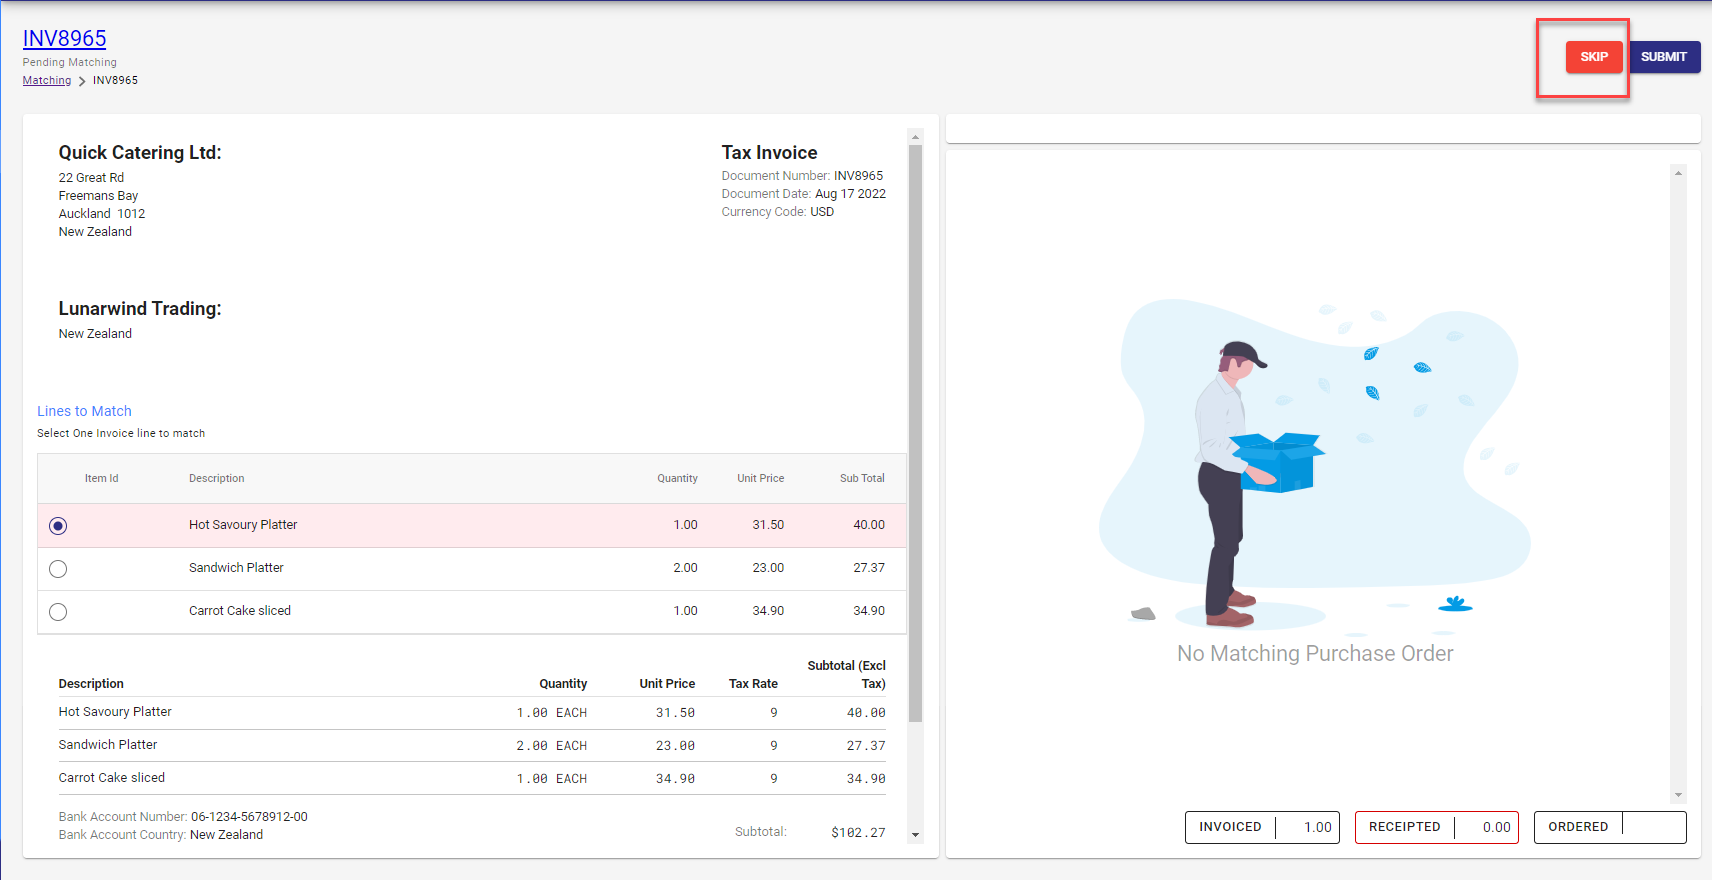Click the invoice panel scroll-up arrow

point(915,137)
